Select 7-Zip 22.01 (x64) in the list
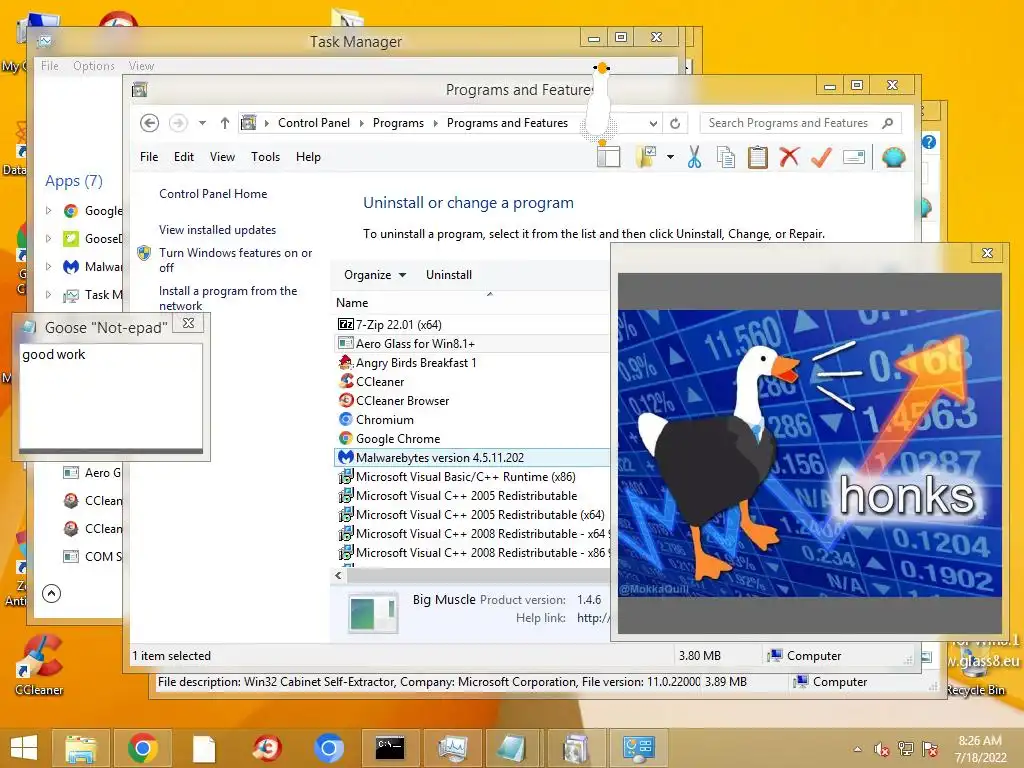This screenshot has width=1024, height=768. click(x=398, y=325)
